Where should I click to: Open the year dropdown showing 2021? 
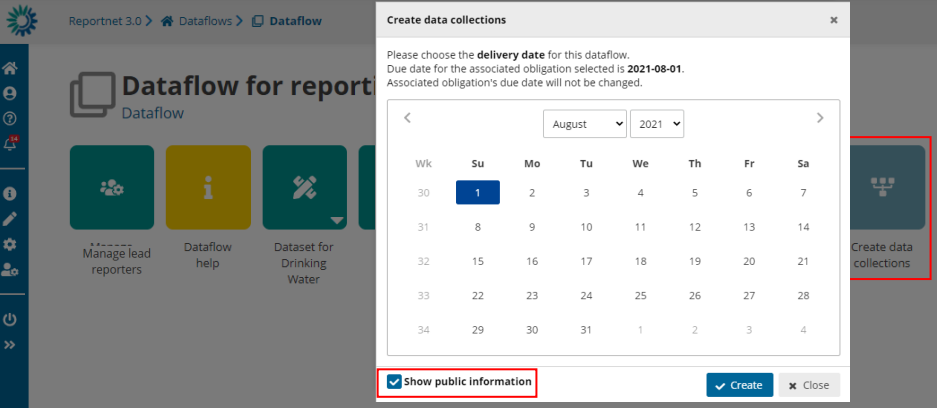(x=655, y=124)
